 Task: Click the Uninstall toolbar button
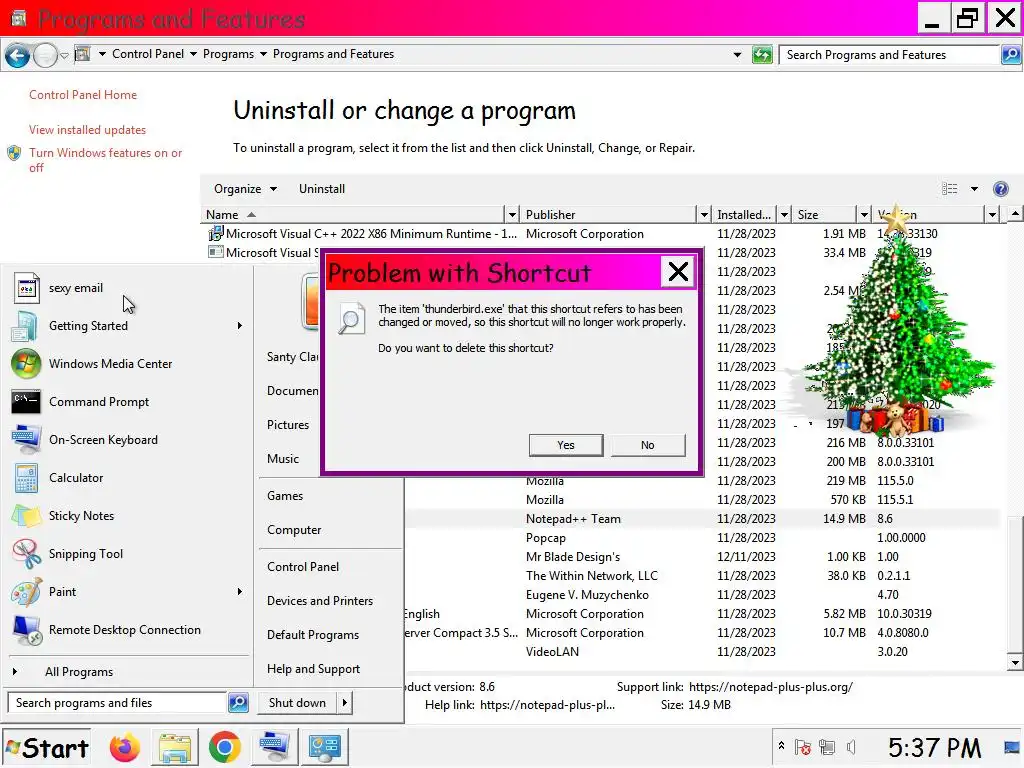click(x=322, y=189)
